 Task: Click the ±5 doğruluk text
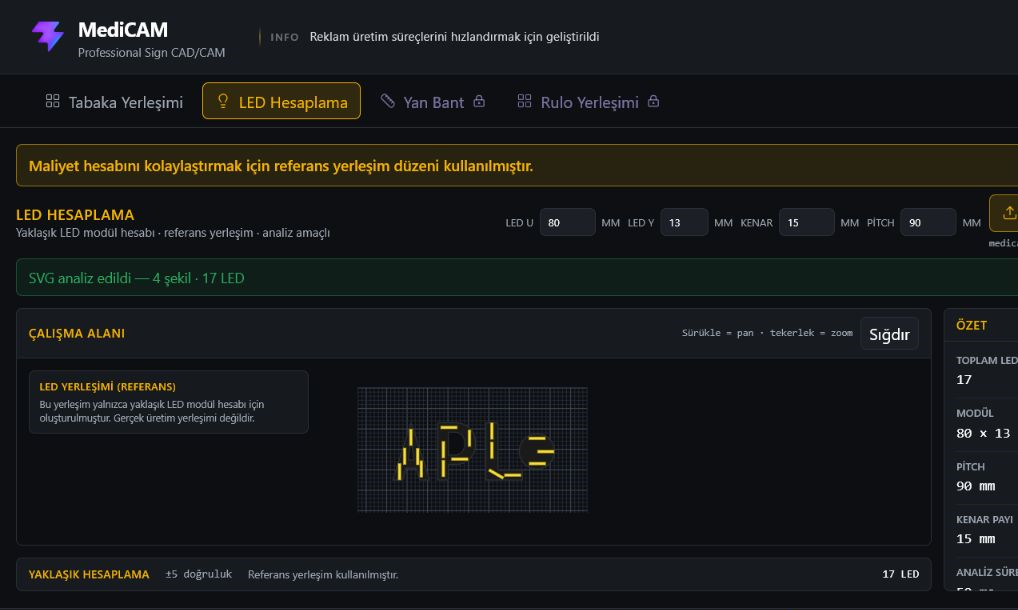coord(199,574)
